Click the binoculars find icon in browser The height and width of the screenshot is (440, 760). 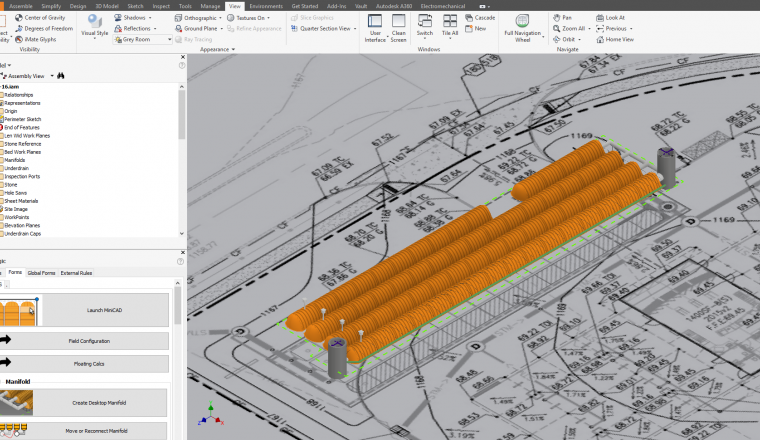[x=61, y=76]
